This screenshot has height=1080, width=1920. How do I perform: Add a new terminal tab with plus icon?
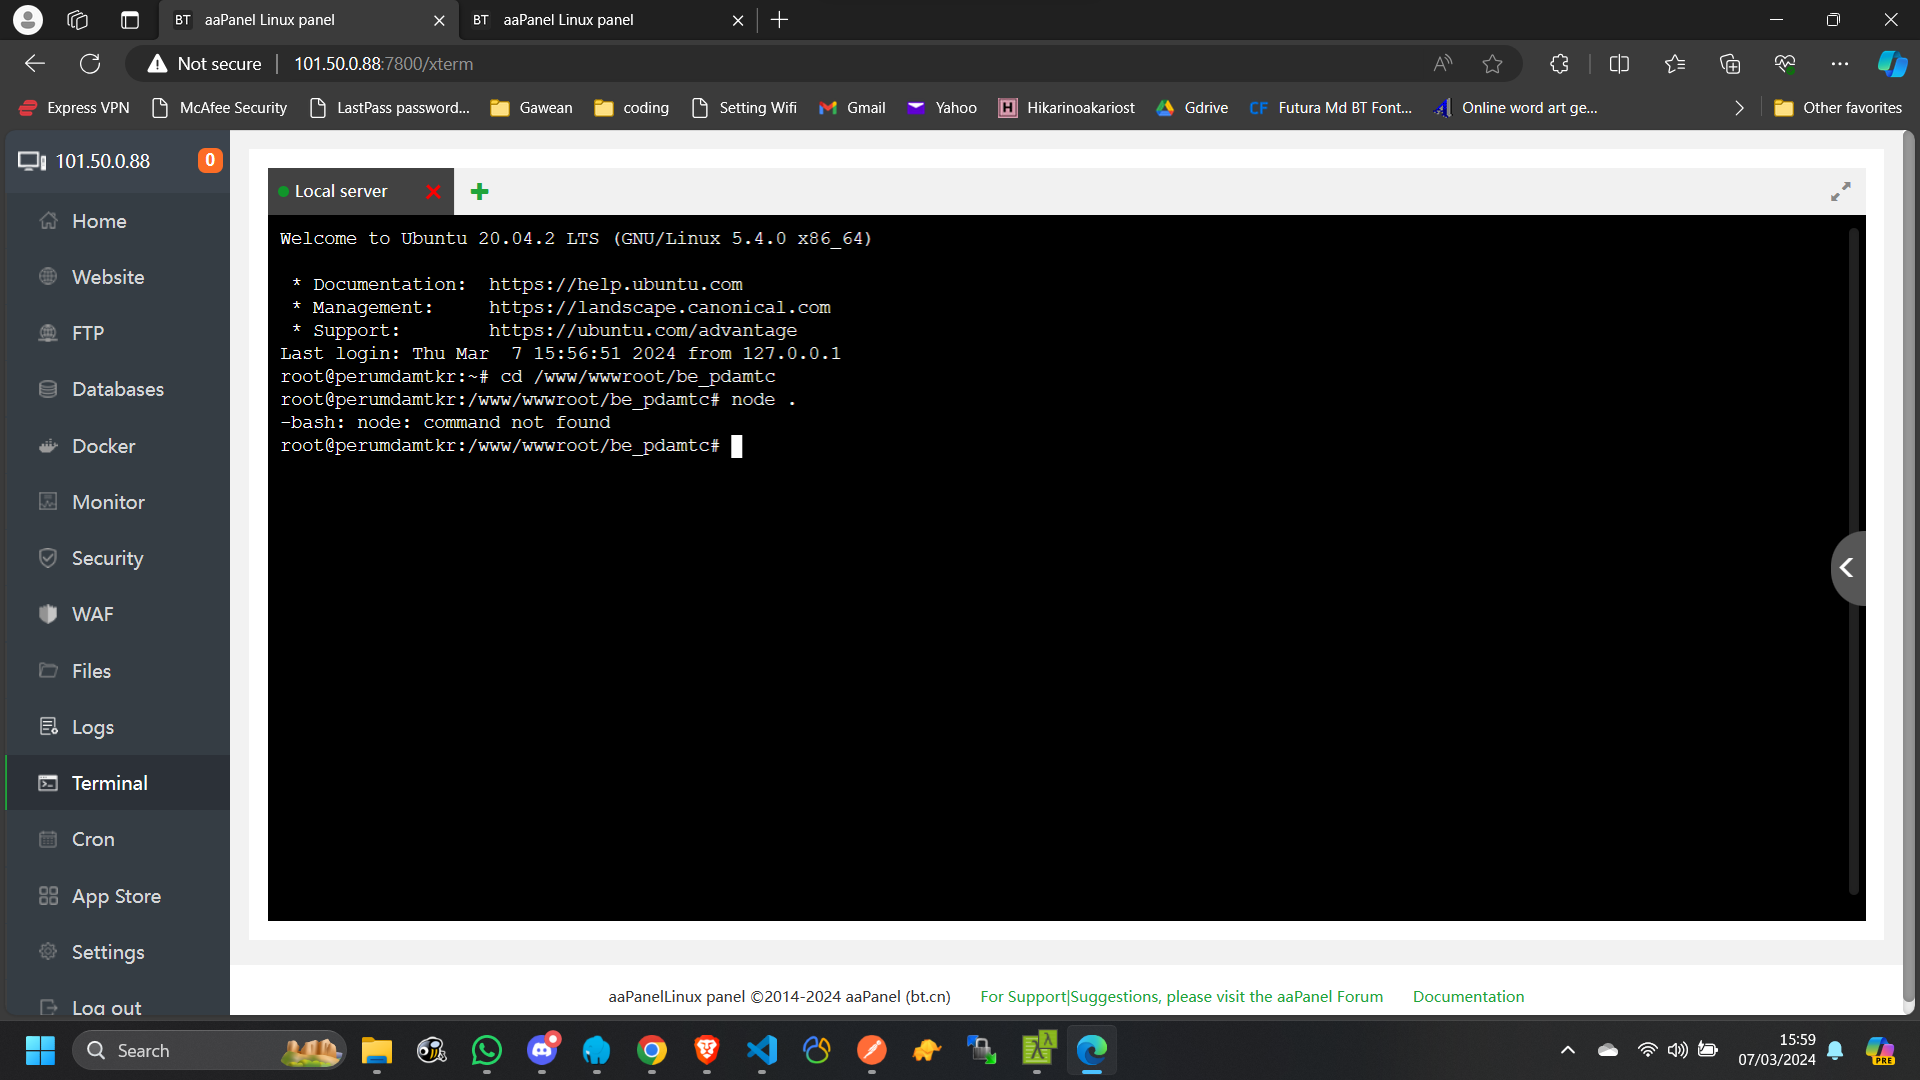[x=478, y=191]
